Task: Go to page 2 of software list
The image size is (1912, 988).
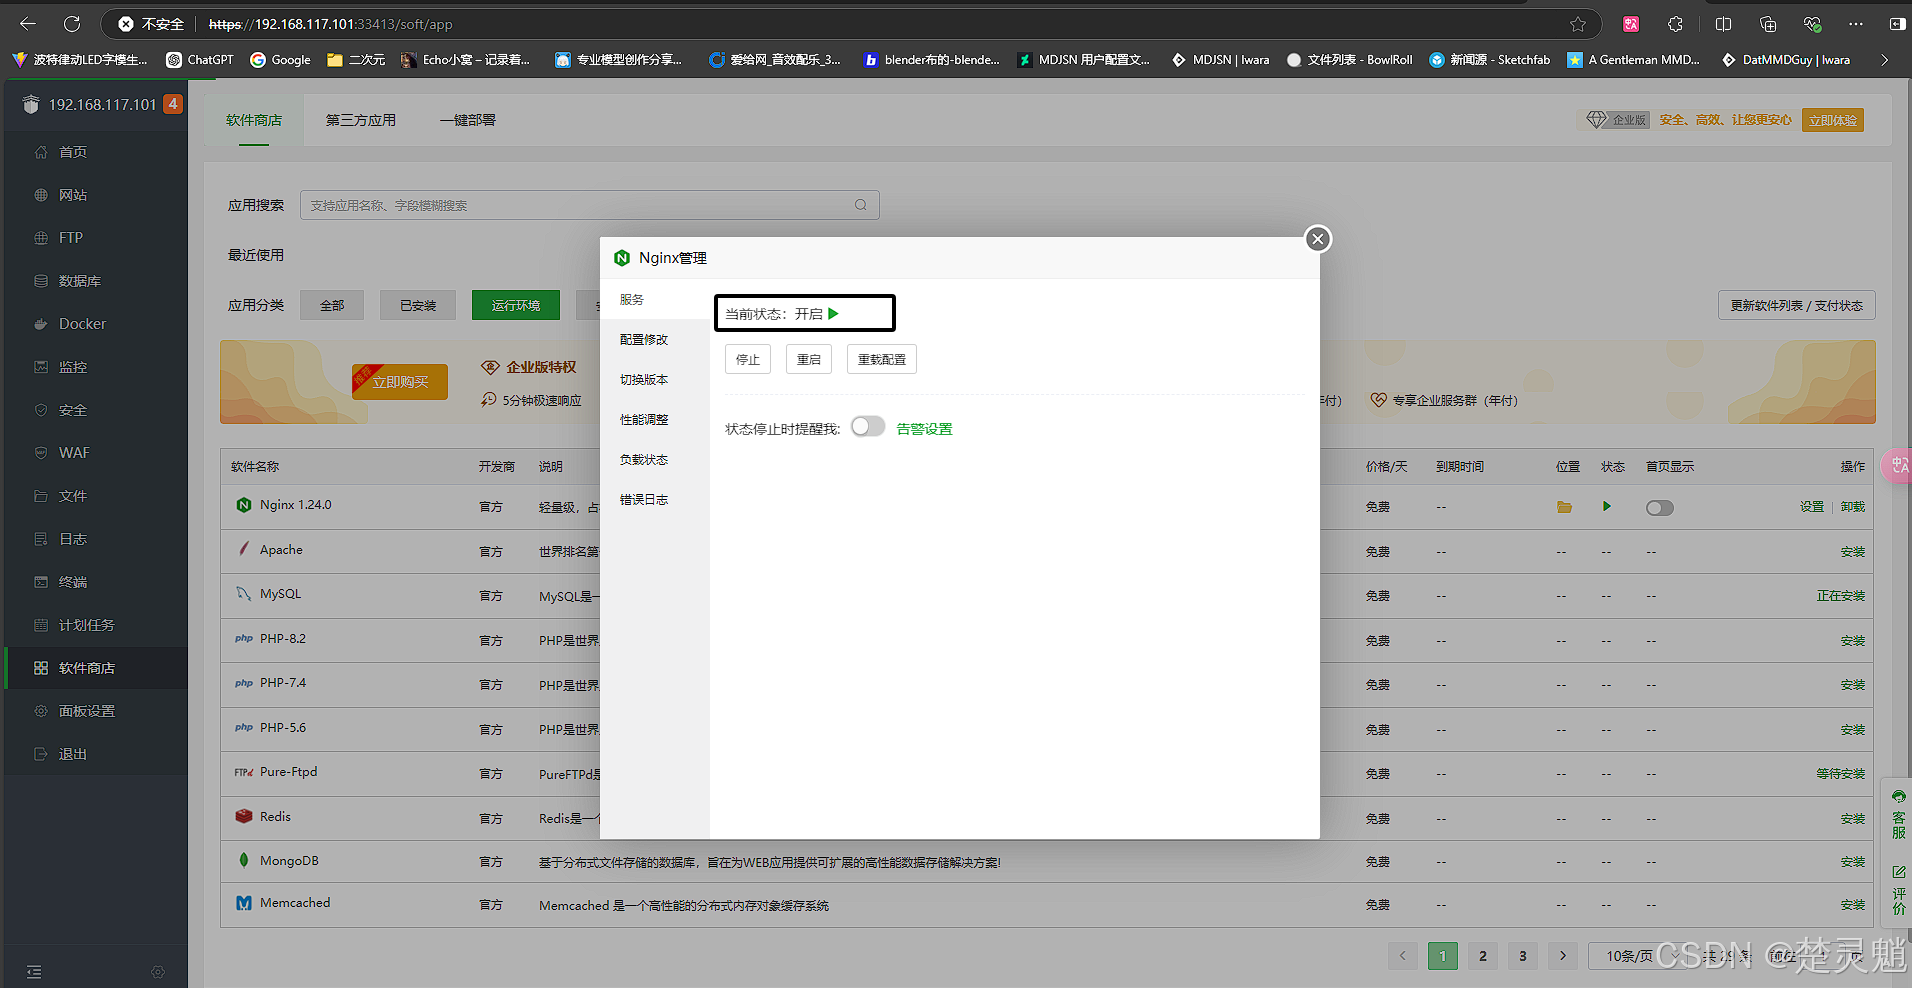Action: pyautogui.click(x=1483, y=956)
